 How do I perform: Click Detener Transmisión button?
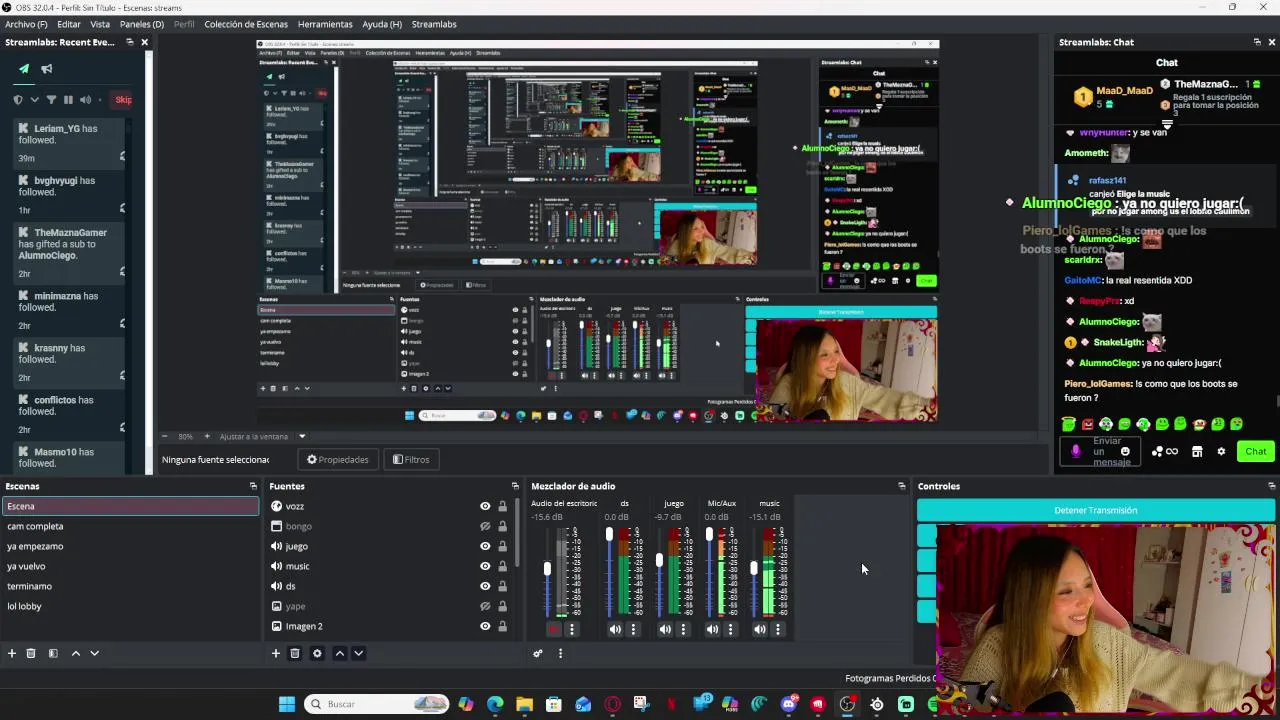[x=1096, y=510]
